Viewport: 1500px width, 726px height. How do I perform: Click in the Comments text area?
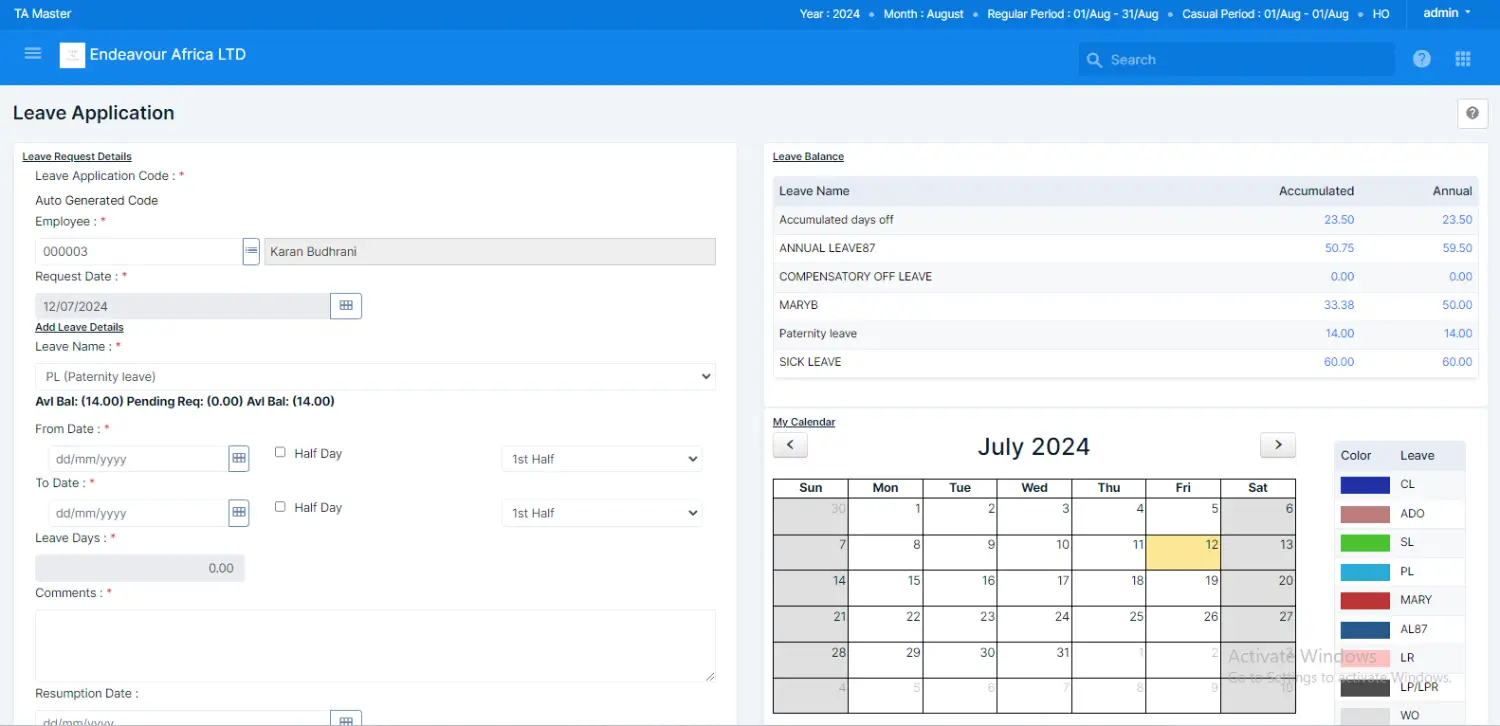pos(375,646)
